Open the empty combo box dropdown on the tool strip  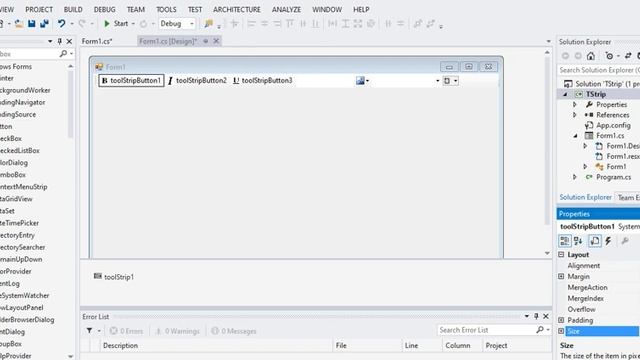pyautogui.click(x=438, y=81)
